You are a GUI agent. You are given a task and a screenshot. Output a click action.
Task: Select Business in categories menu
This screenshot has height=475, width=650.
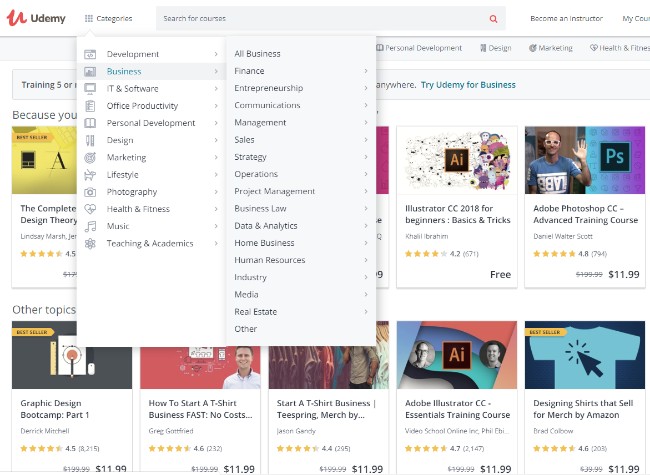[x=151, y=72]
